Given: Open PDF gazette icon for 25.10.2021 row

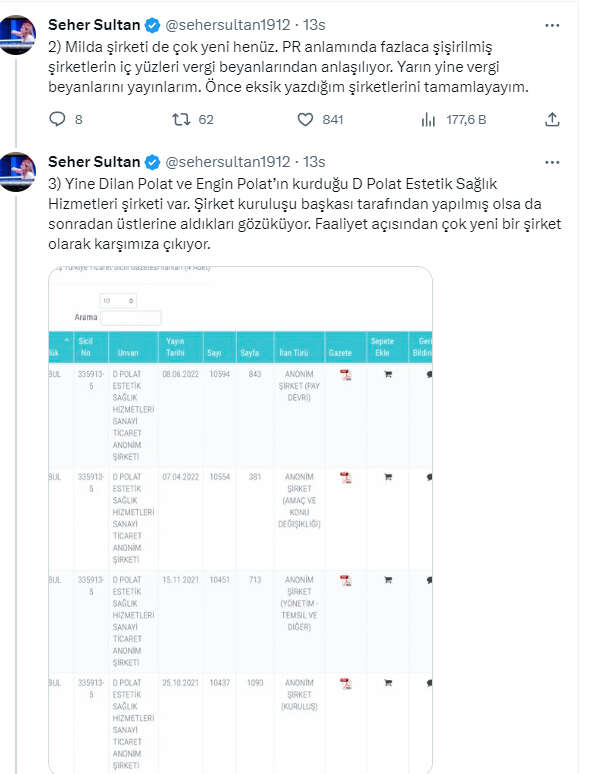Looking at the screenshot, I should click(x=346, y=683).
